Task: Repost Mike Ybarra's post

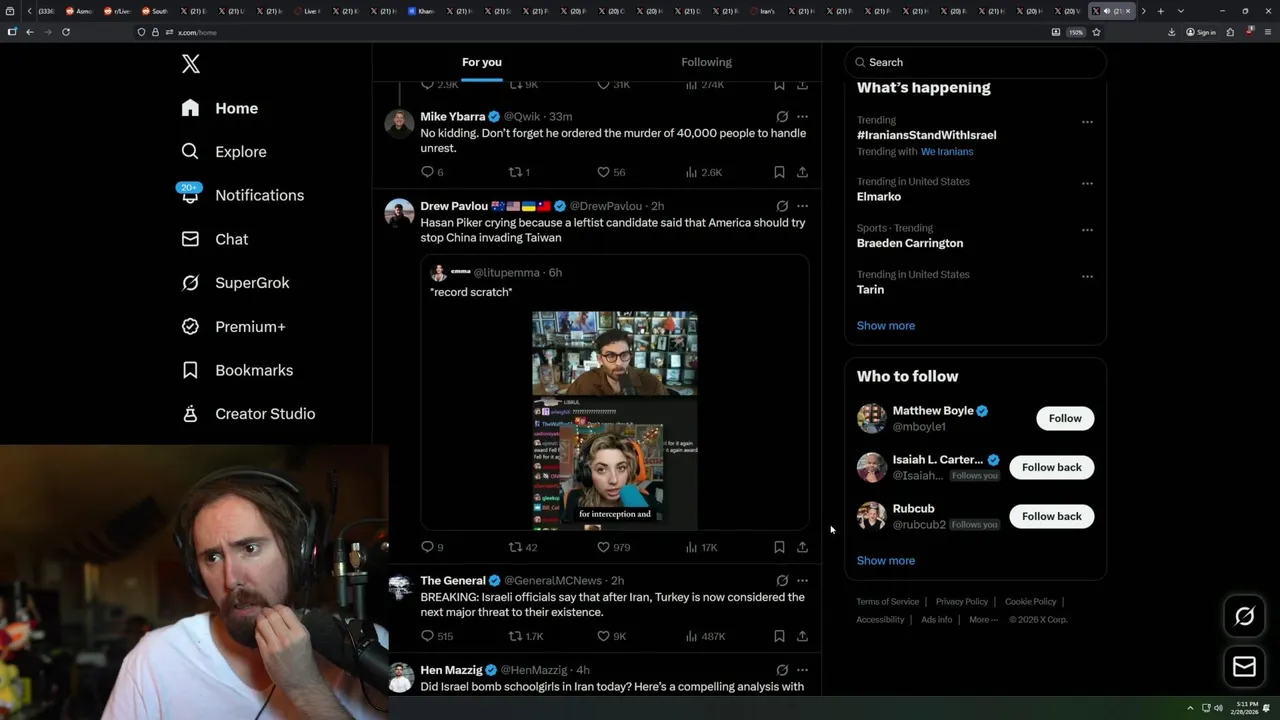Action: click(x=519, y=172)
